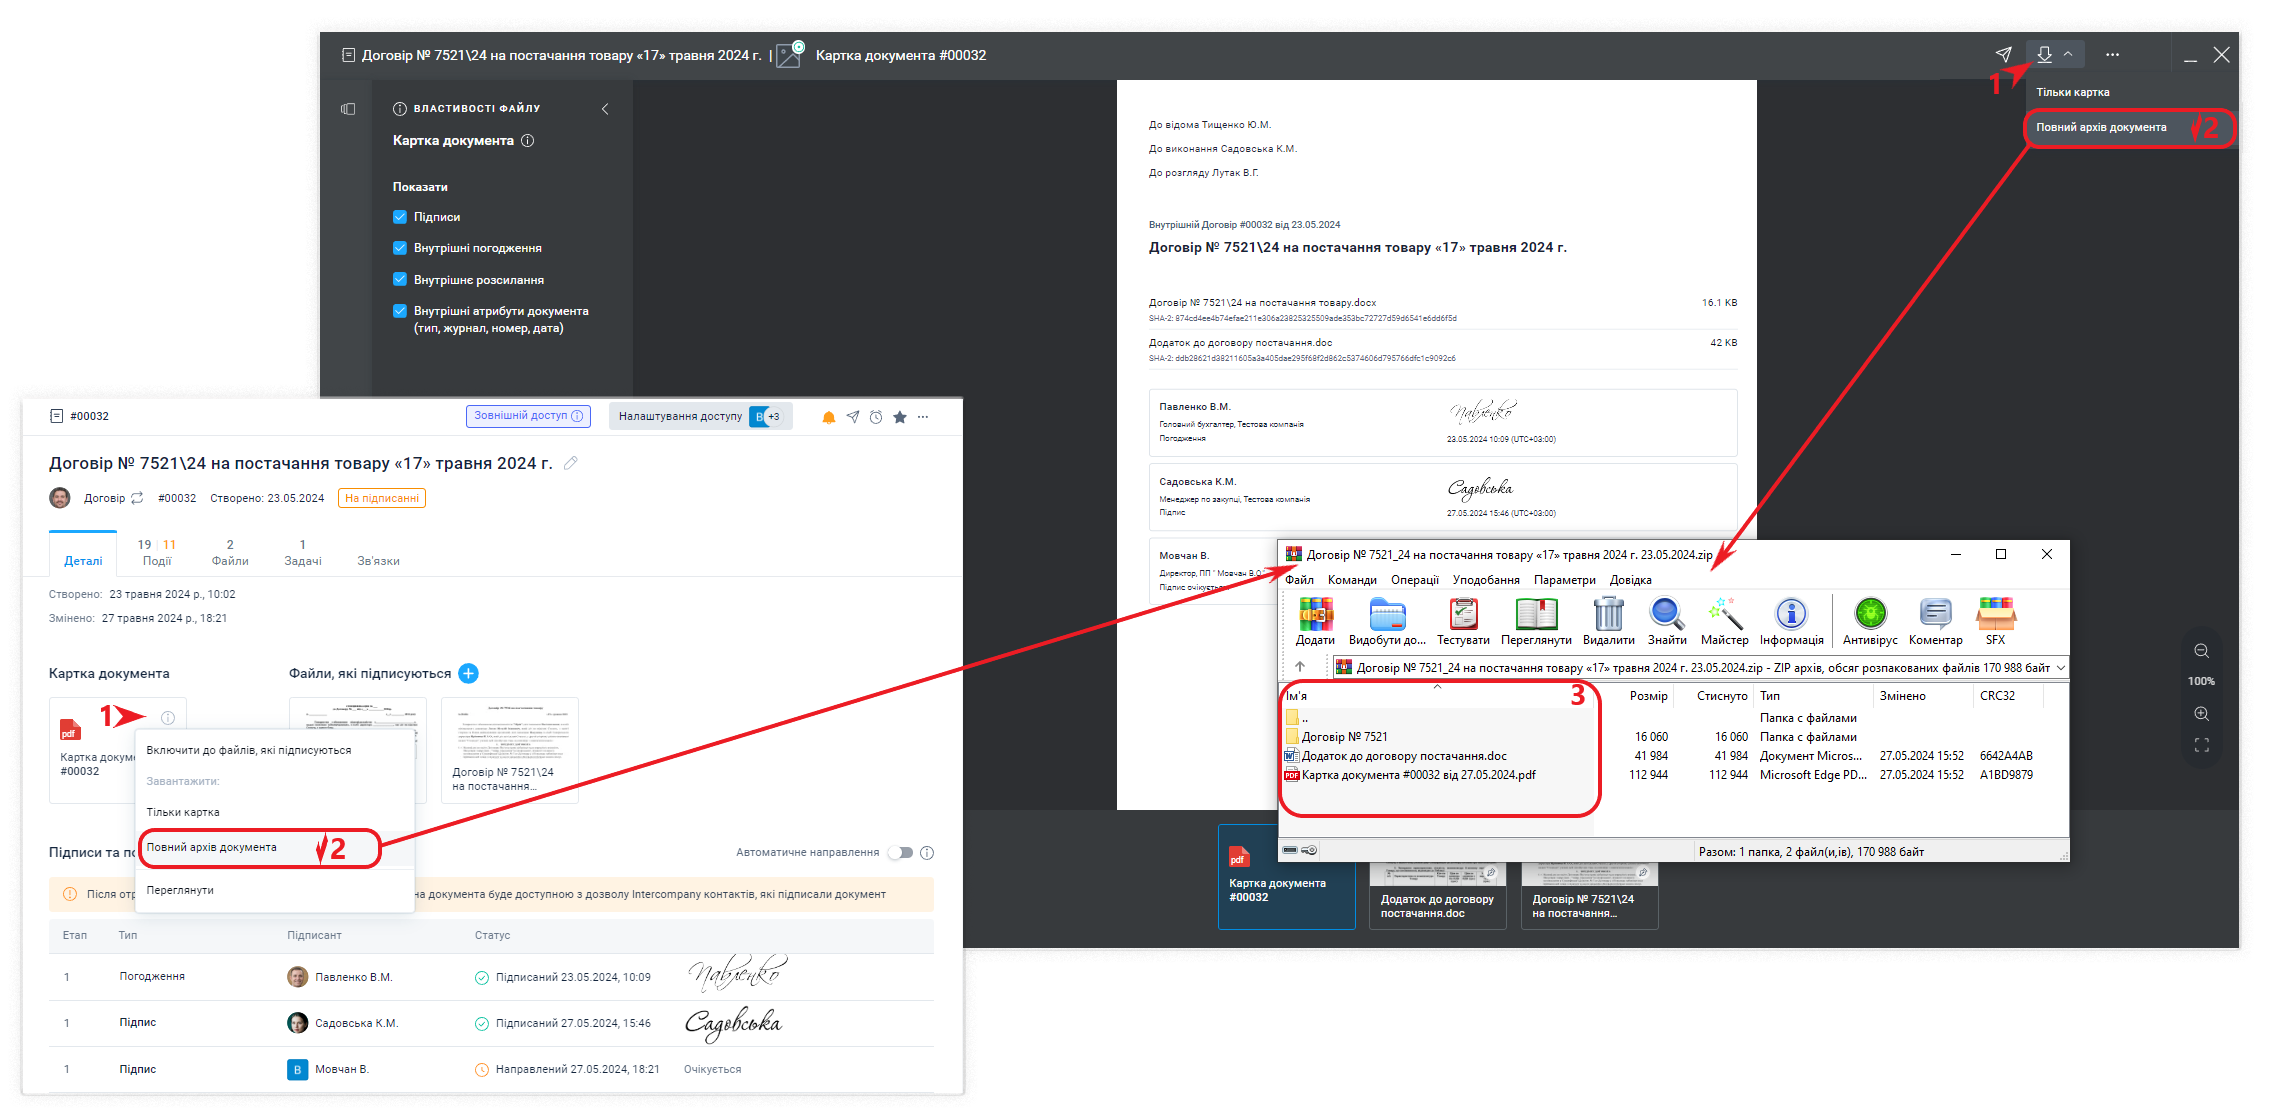Open the WinRAR archive path dropdown
The width and height of the screenshot is (2275, 1116).
coord(2060,667)
